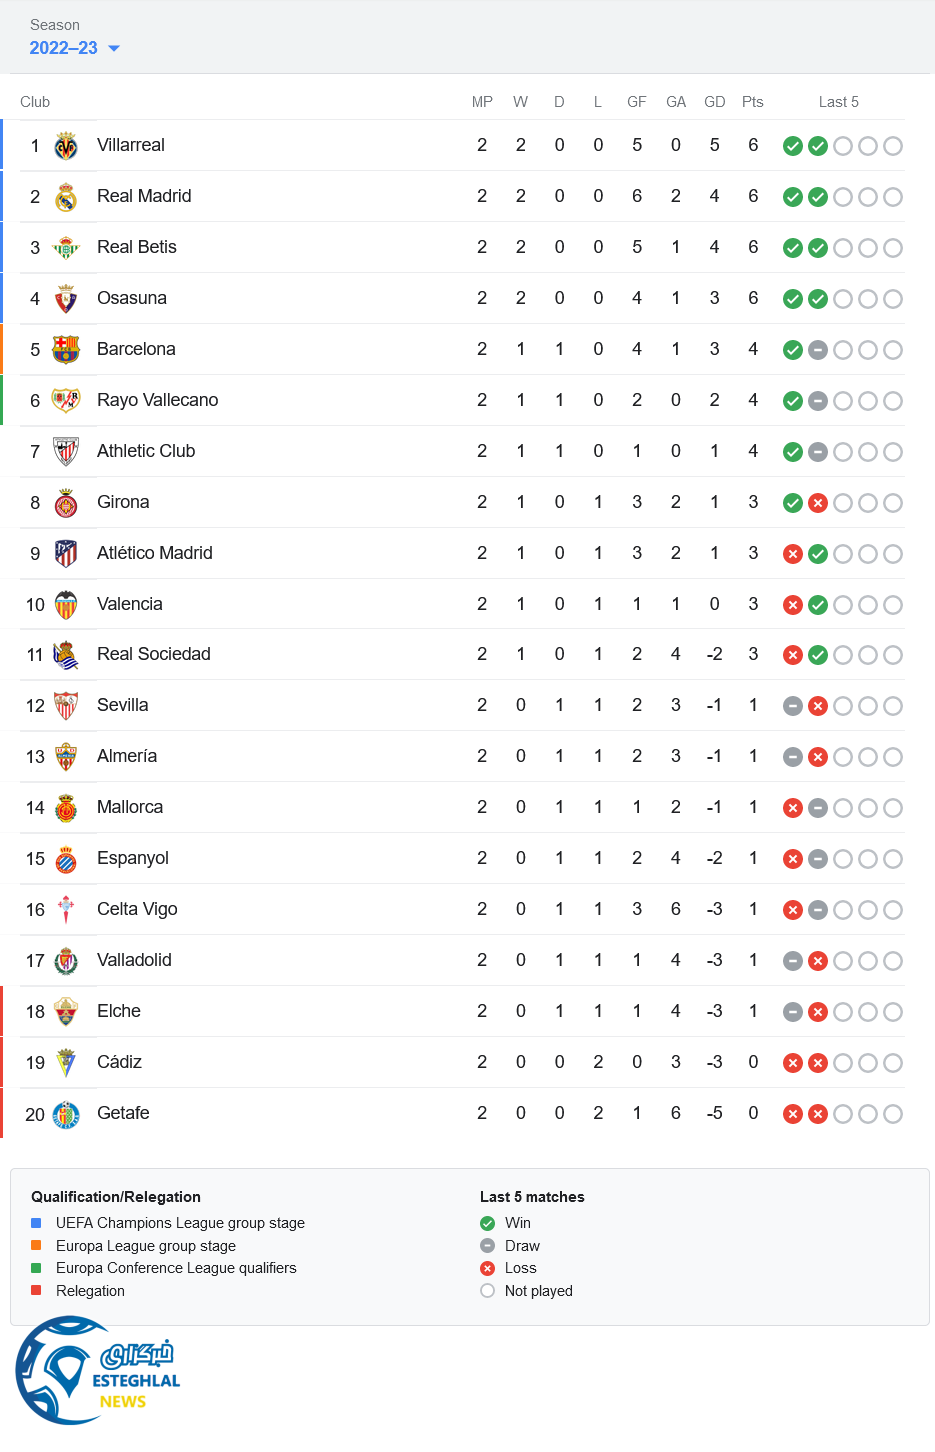Open the Real Sociedad team link

(154, 654)
